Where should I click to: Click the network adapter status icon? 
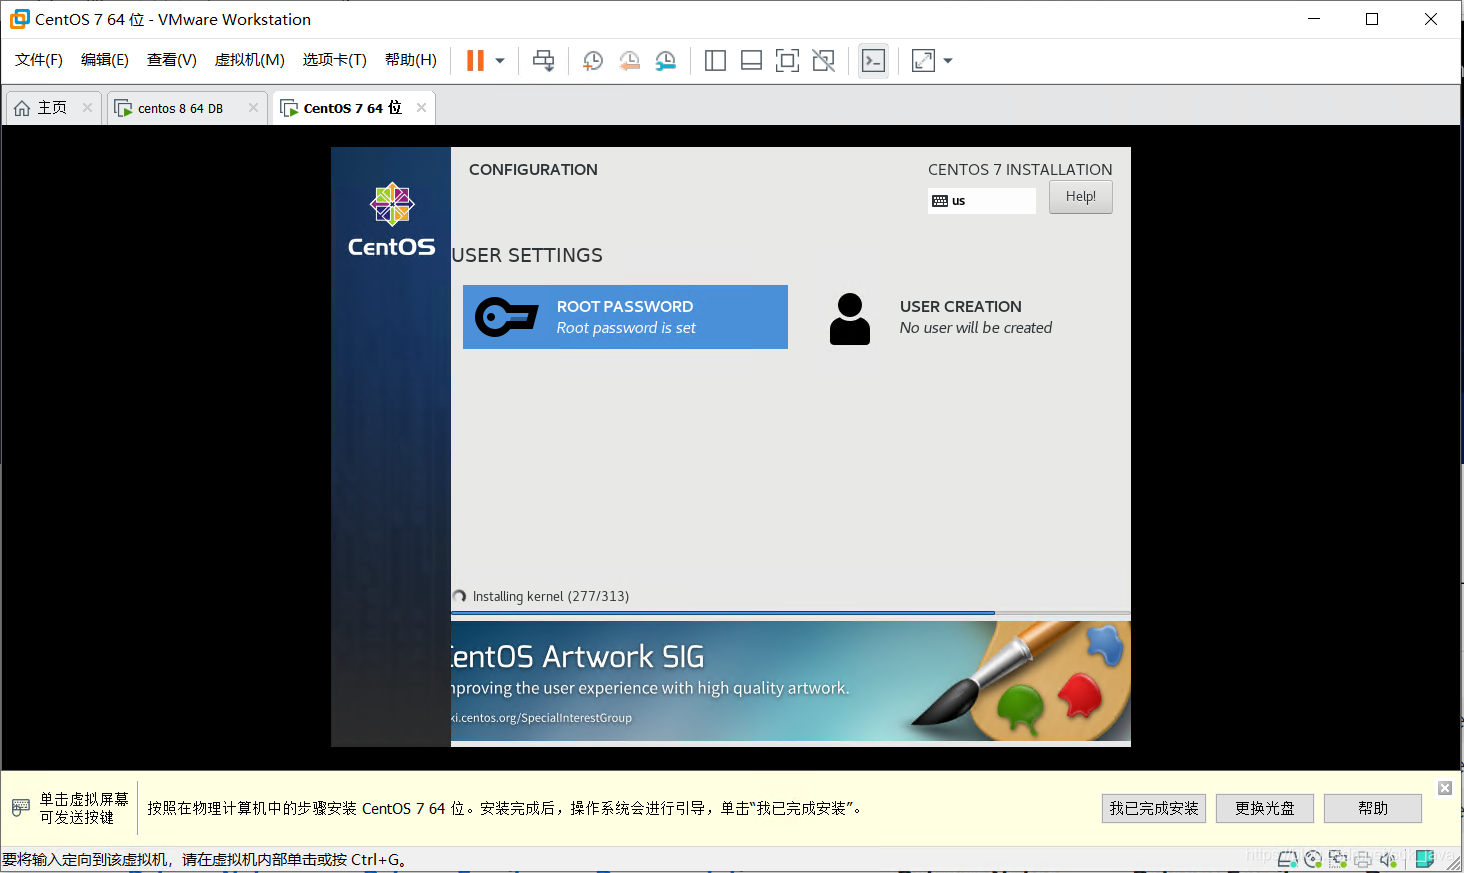click(1338, 858)
